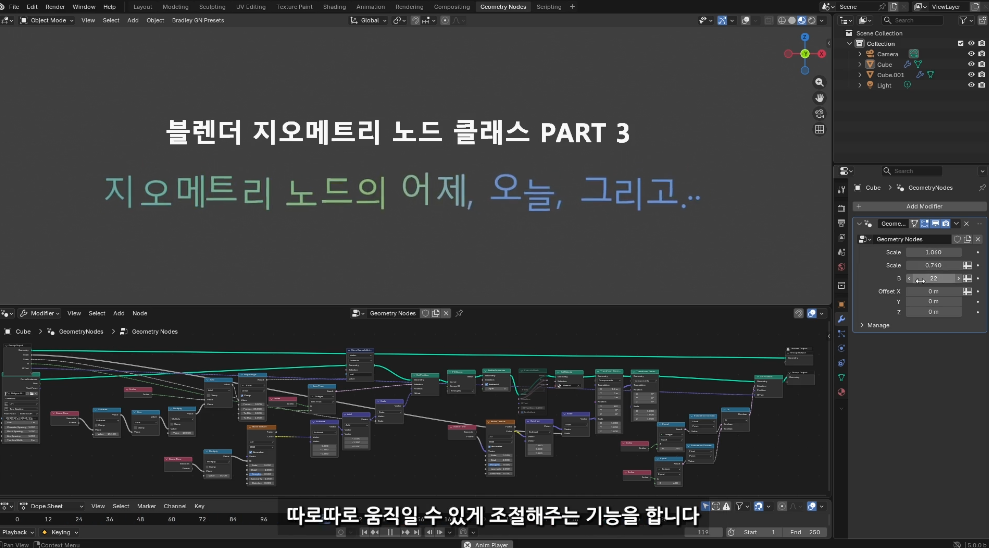Toggle Collection exclude checkbox
This screenshot has height=548, width=989.
(961, 44)
